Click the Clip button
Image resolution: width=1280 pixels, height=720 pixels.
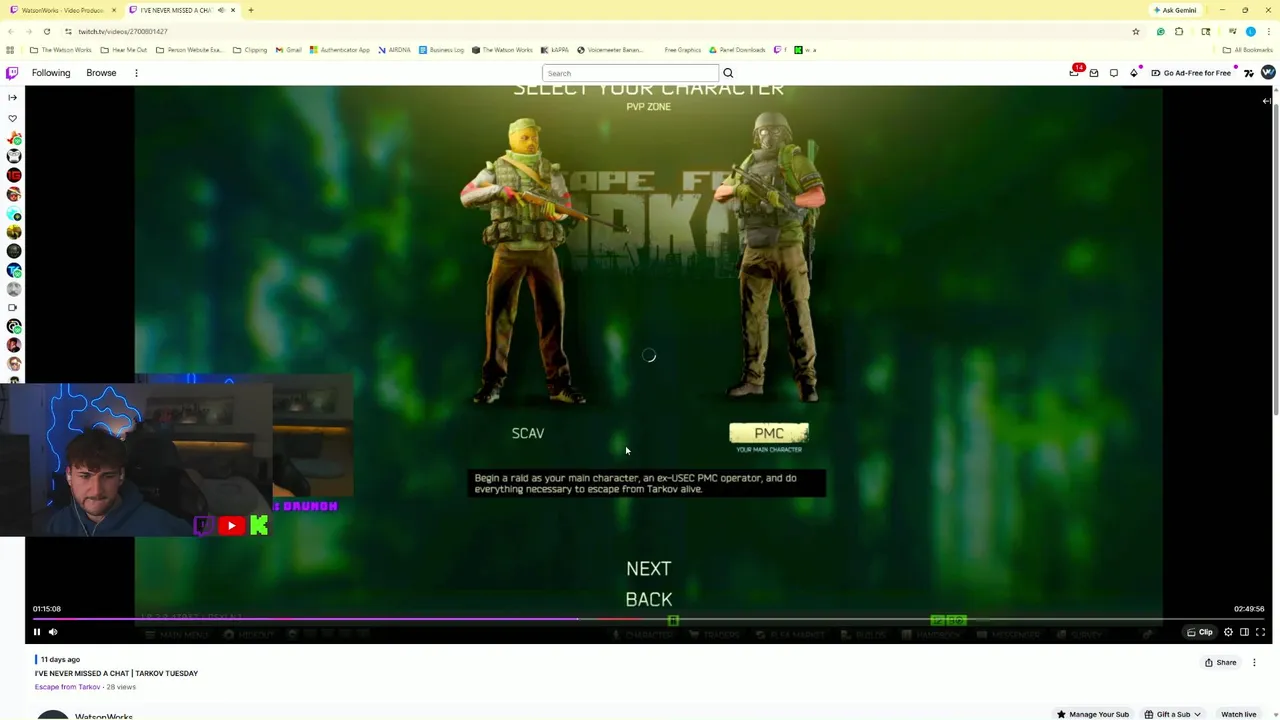pyautogui.click(x=1200, y=632)
